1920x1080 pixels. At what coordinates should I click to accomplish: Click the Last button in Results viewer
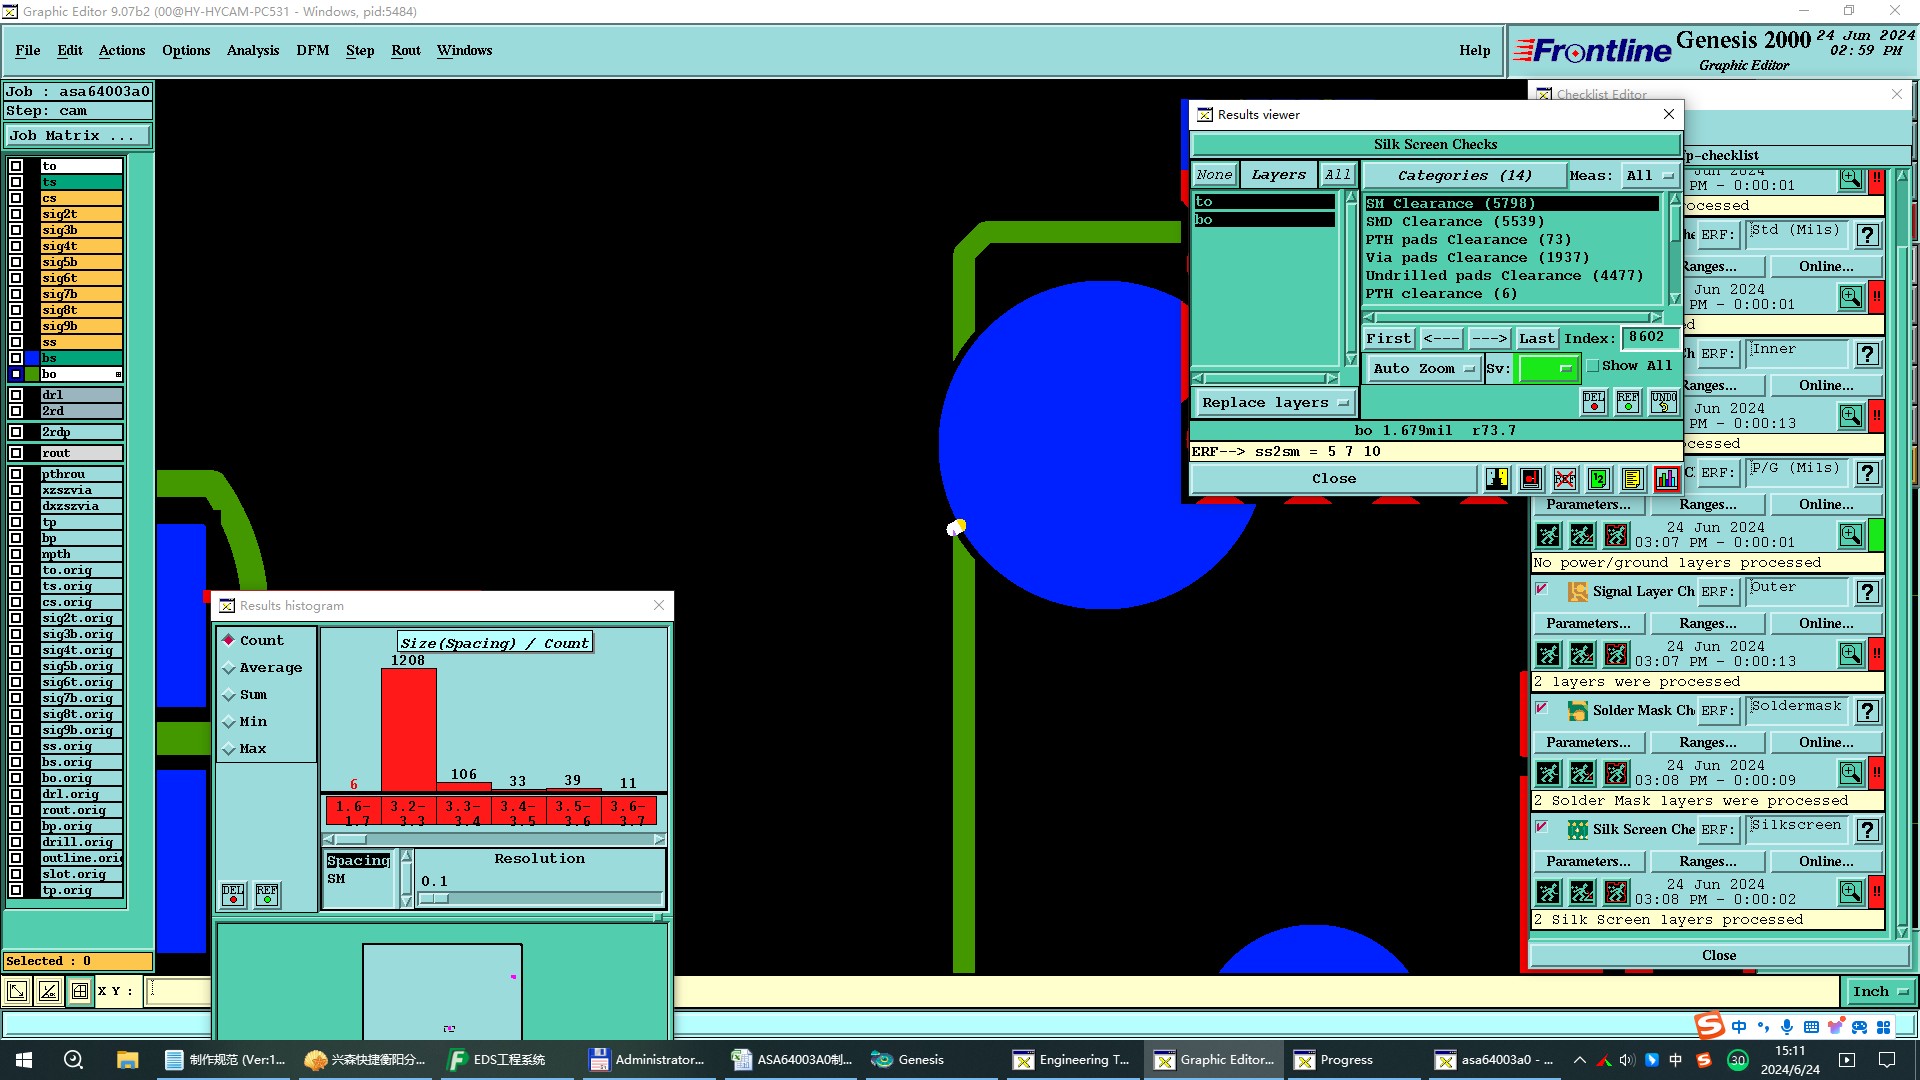pos(1536,339)
